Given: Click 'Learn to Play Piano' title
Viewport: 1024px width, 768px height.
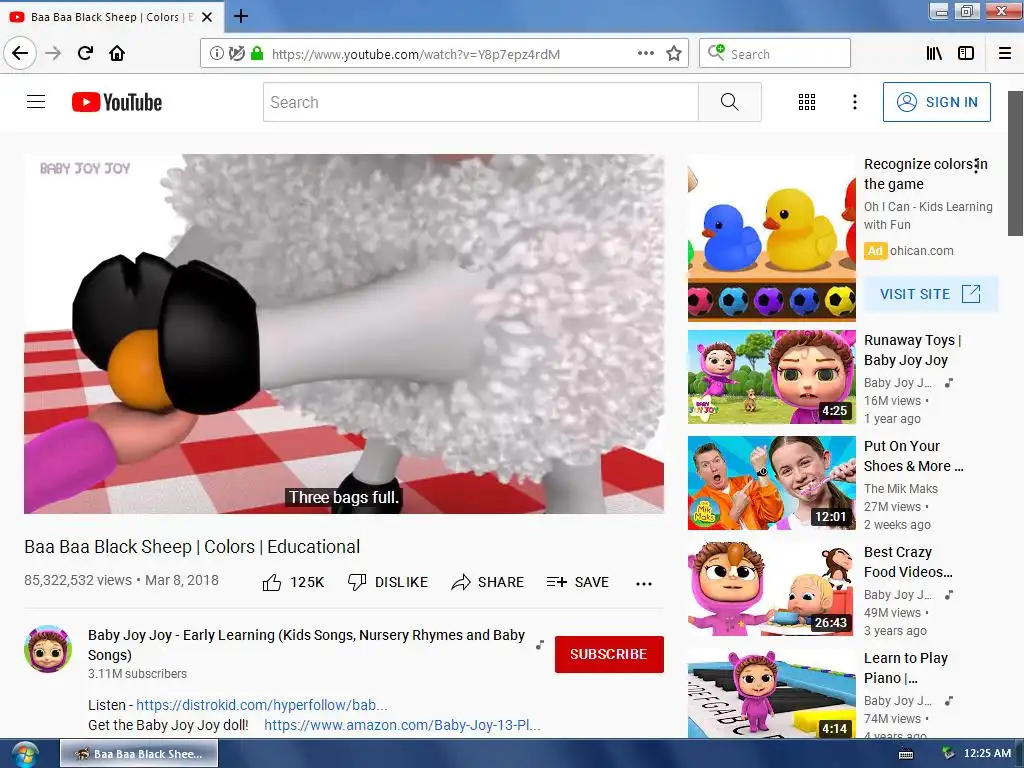Looking at the screenshot, I should tap(906, 668).
